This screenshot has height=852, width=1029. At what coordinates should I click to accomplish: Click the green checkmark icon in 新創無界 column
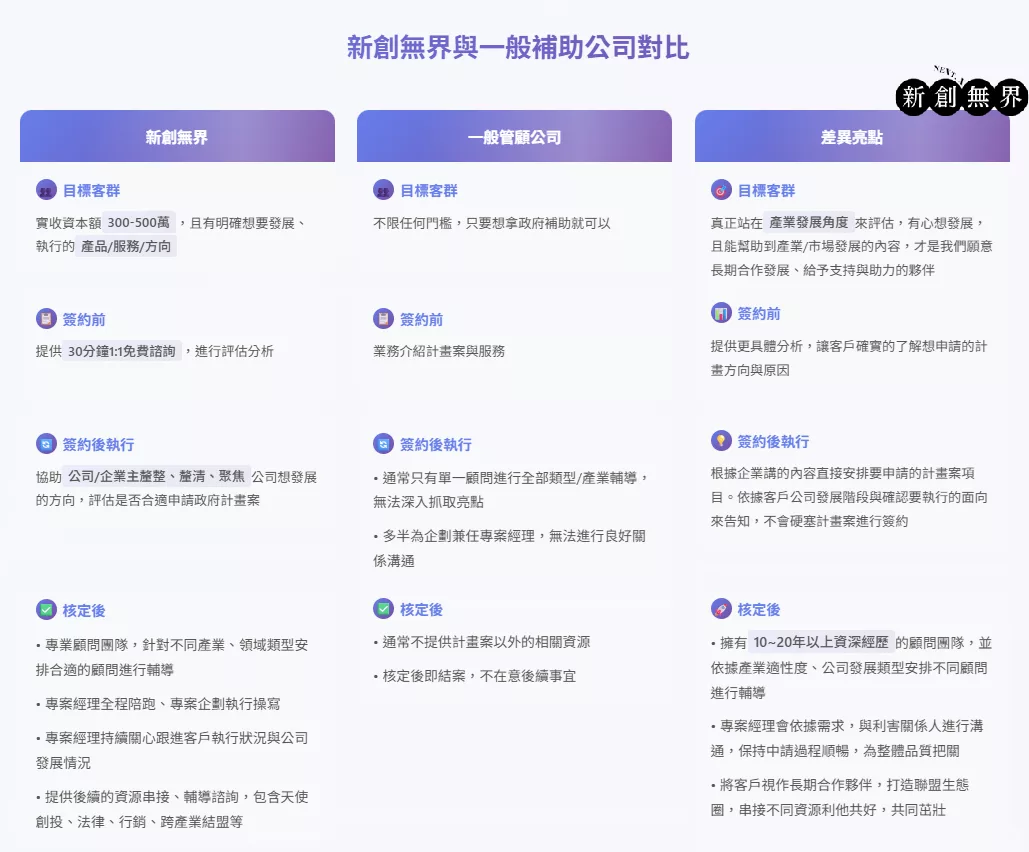point(46,609)
